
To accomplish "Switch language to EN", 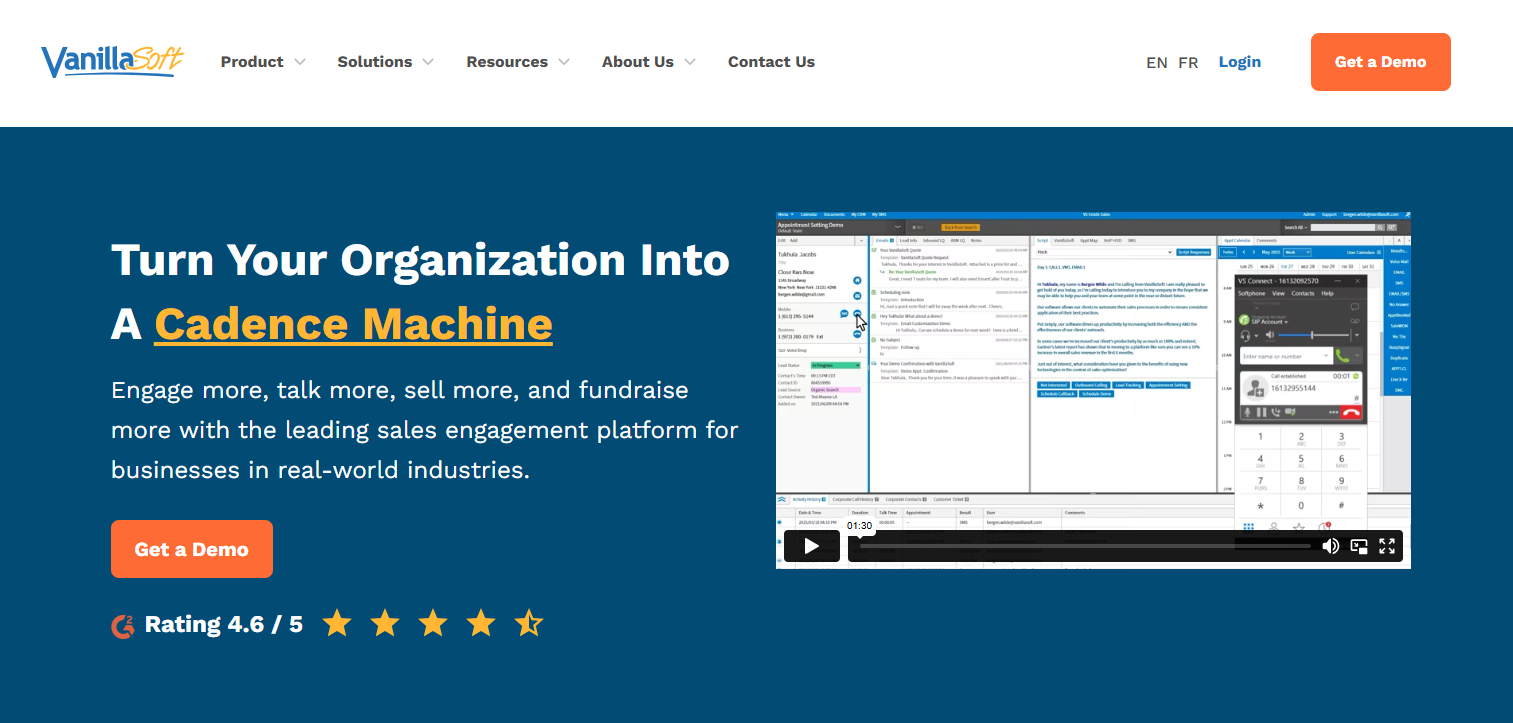I will (1156, 62).
